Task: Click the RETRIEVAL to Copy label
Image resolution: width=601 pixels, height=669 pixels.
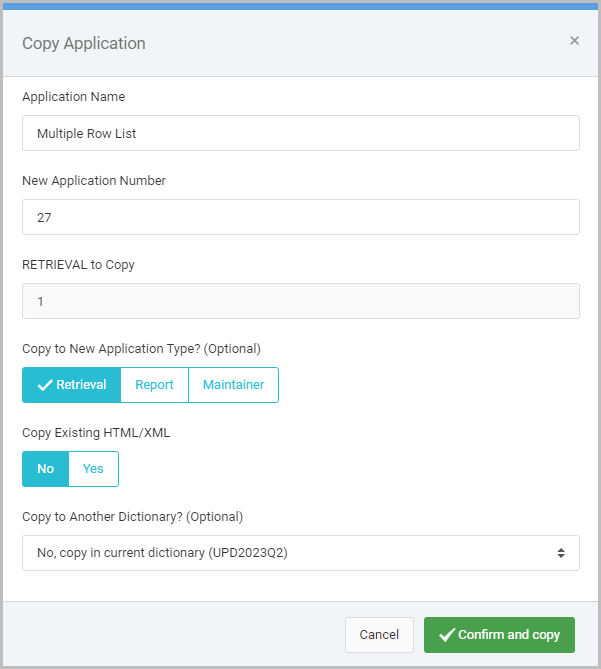Action: tap(78, 265)
